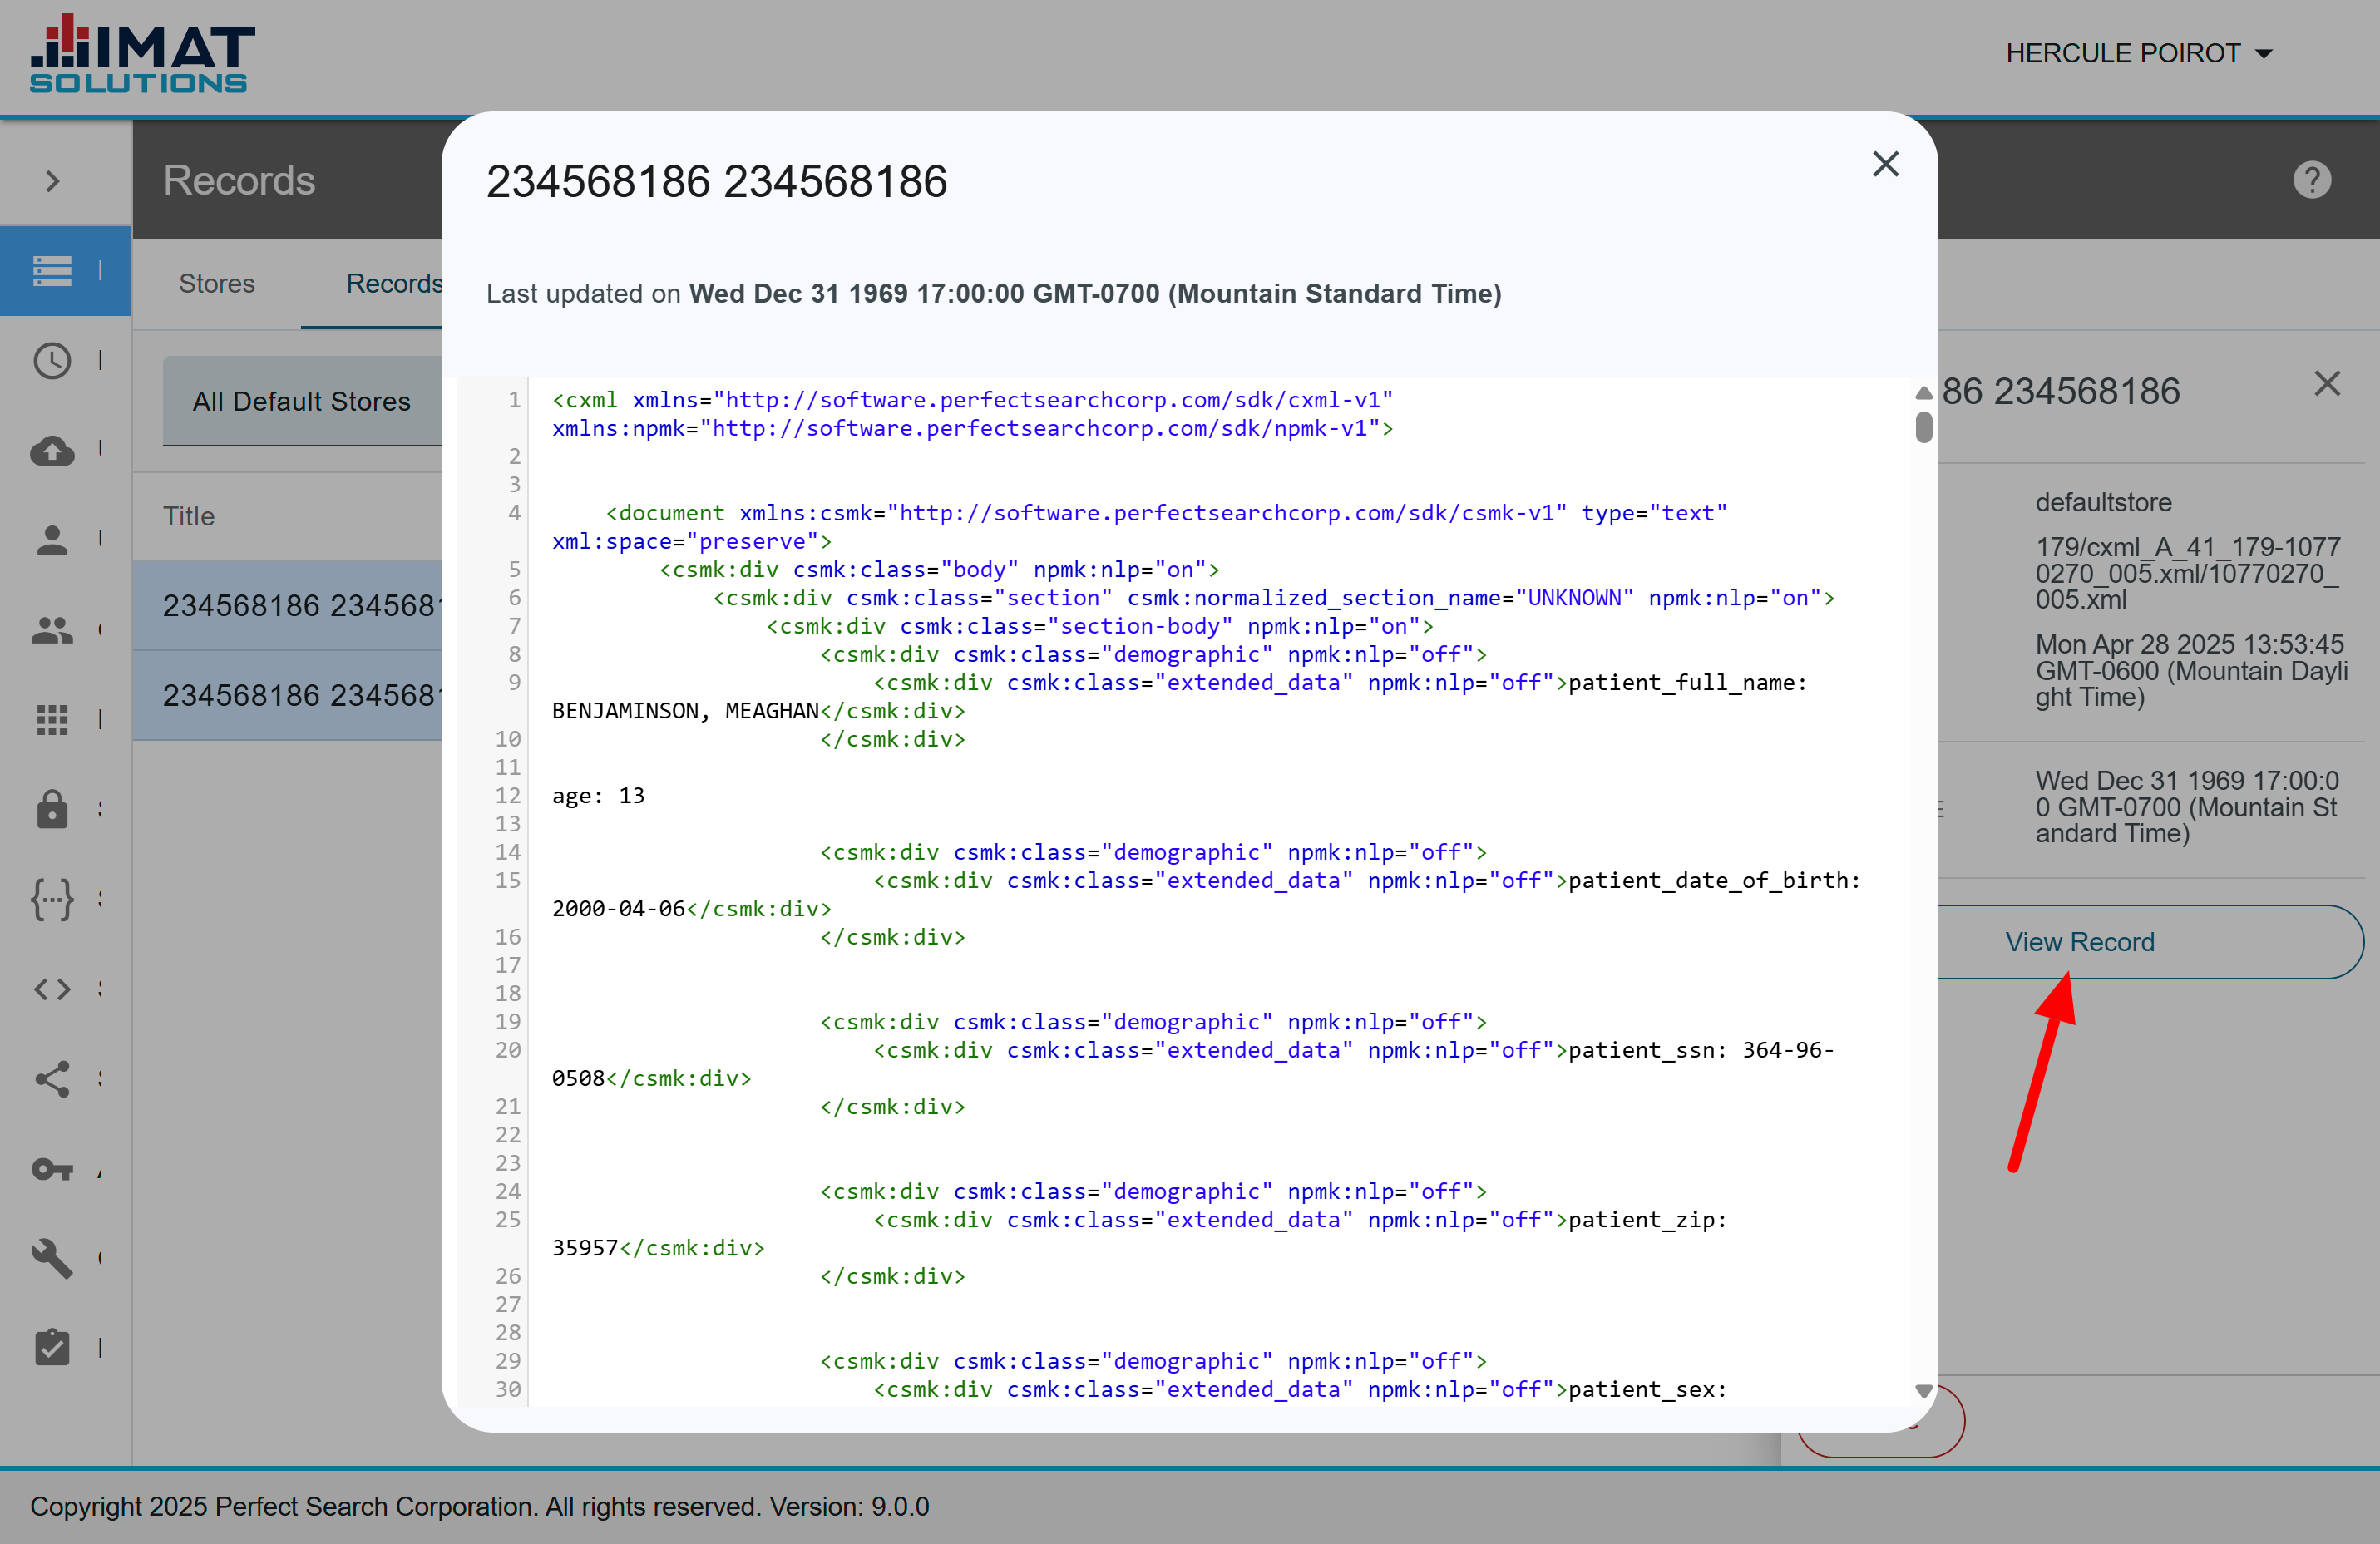Click the 35957 zip code value
This screenshot has width=2380, height=1544.
point(585,1248)
